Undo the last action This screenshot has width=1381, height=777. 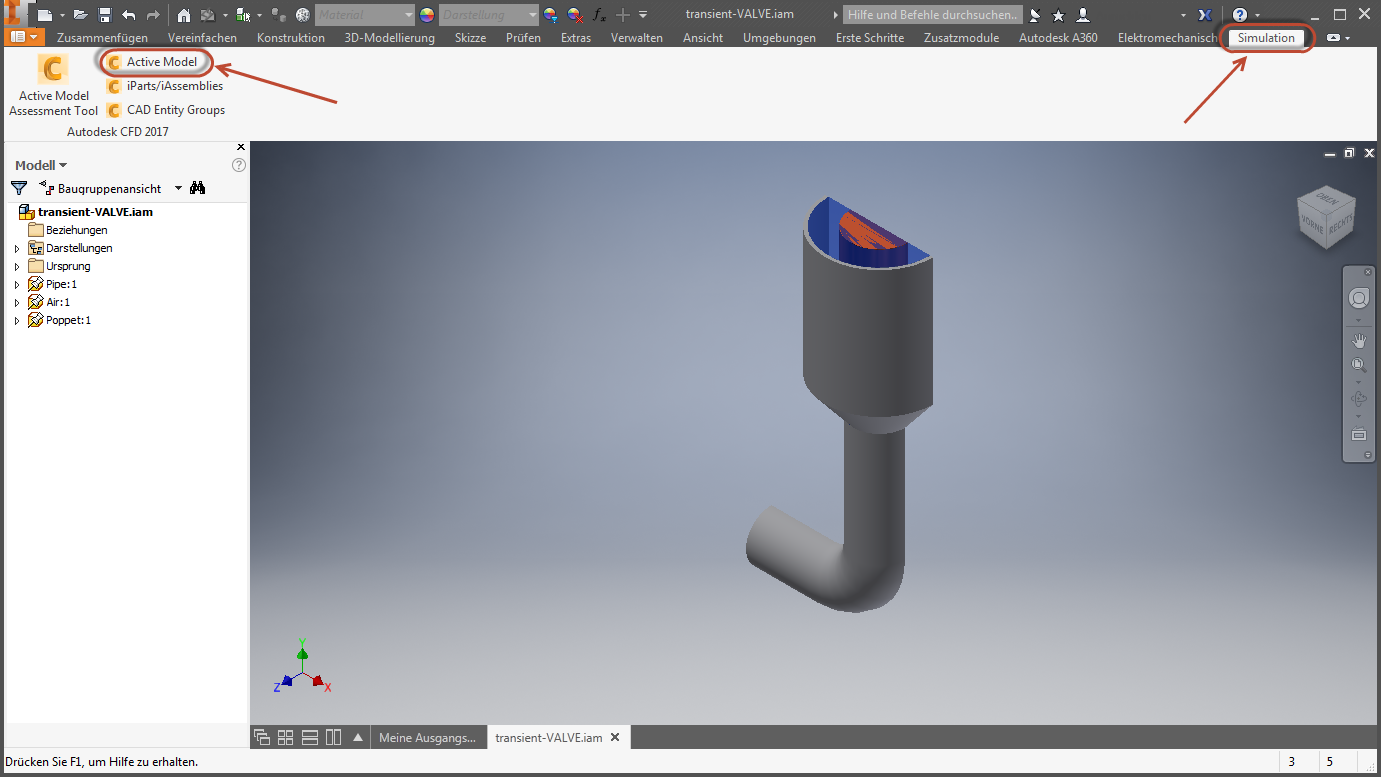[x=128, y=15]
